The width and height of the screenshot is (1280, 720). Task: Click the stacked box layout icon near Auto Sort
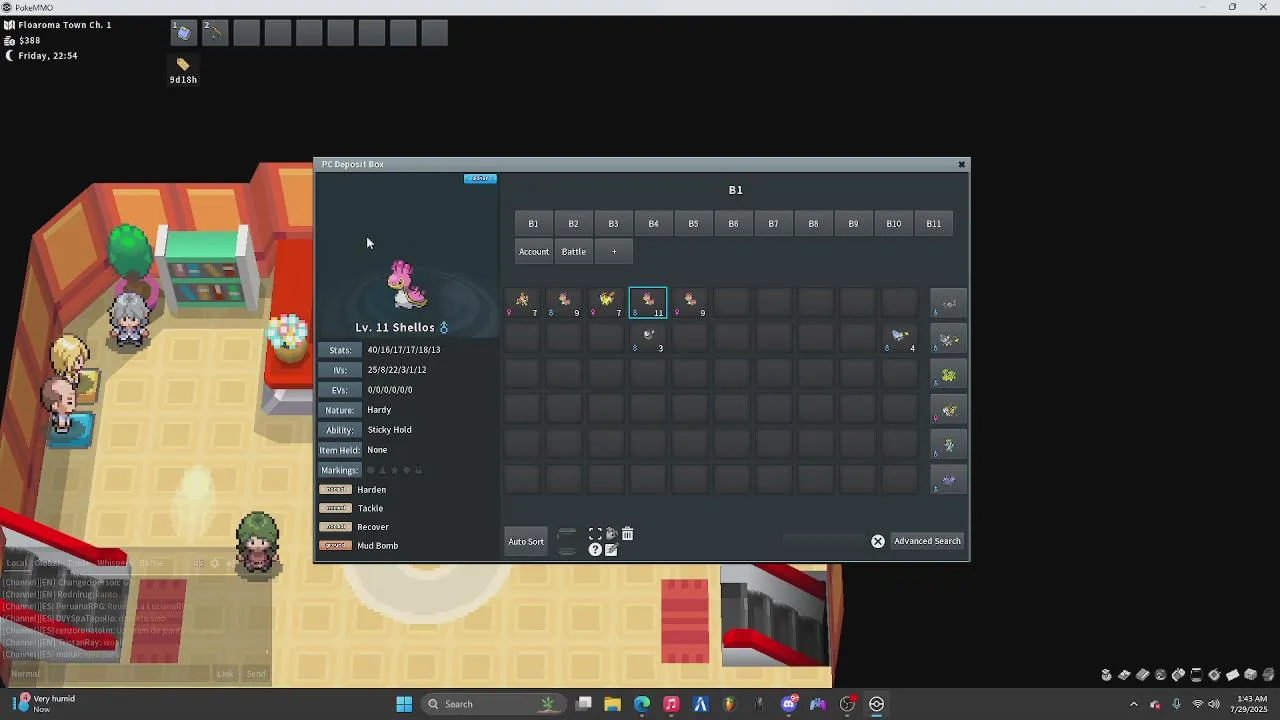coord(567,541)
